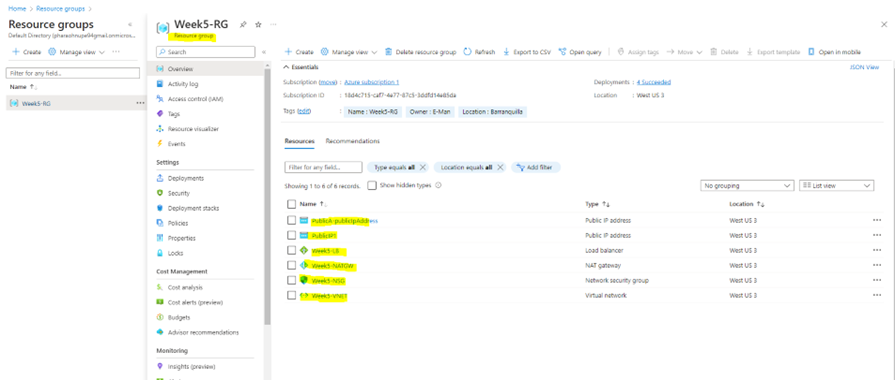
Task: Check the PublicIP1 row checkbox
Action: coord(292,236)
